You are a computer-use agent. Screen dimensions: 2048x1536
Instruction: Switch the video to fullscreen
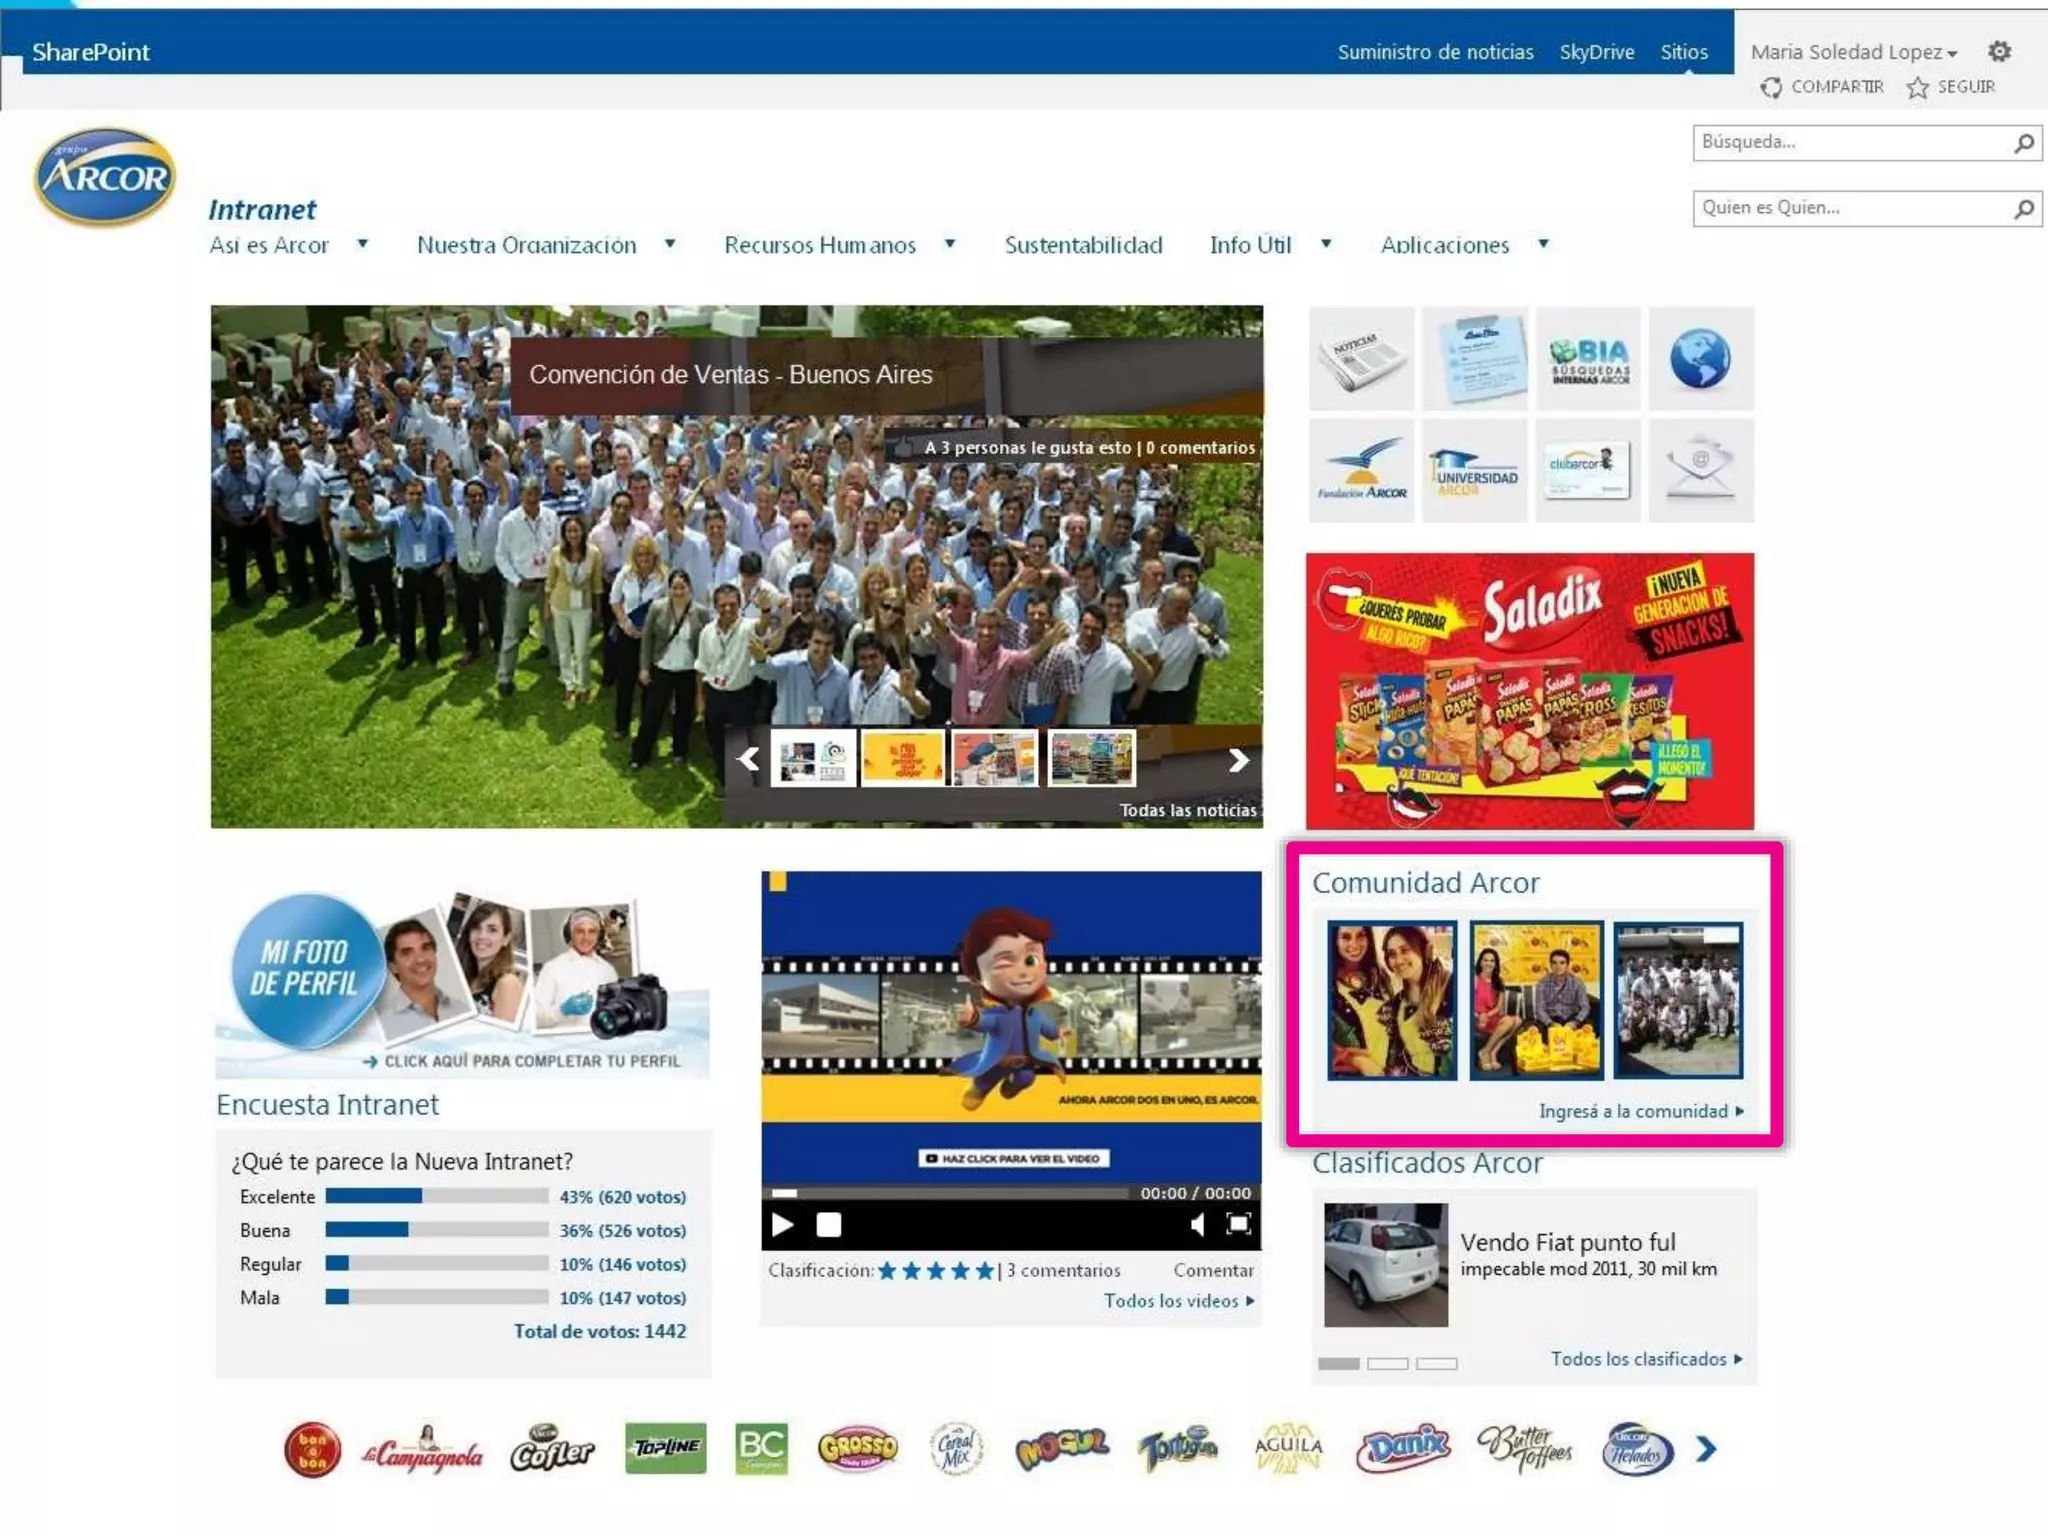1238,1224
